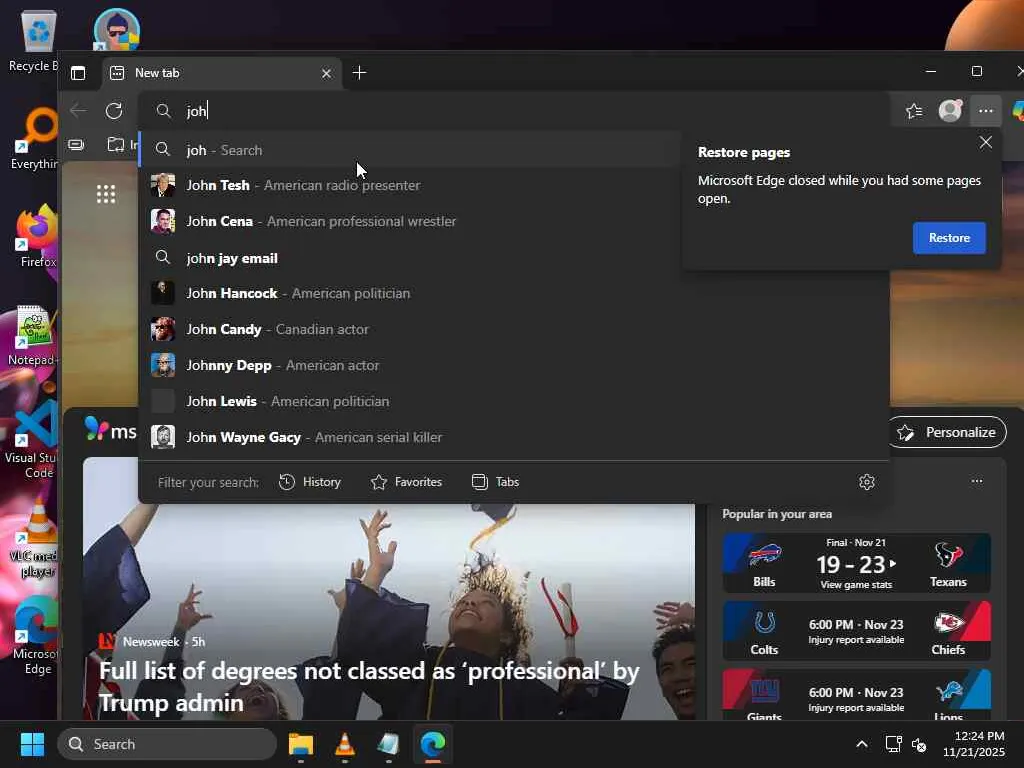Screen dimensions: 1024x768
Task: Open the Copilot icon in toolbar
Action: click(1018, 111)
